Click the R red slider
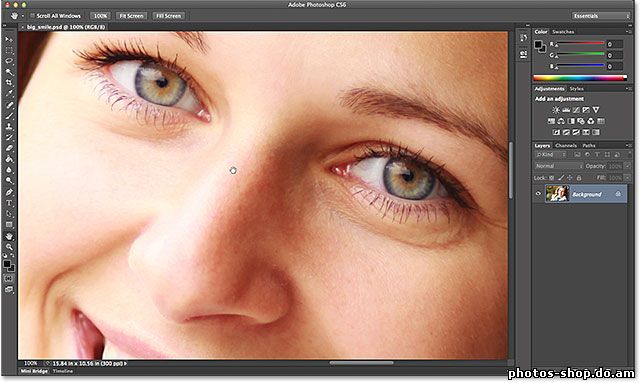Viewport: 640px width, 383px height. click(x=580, y=43)
